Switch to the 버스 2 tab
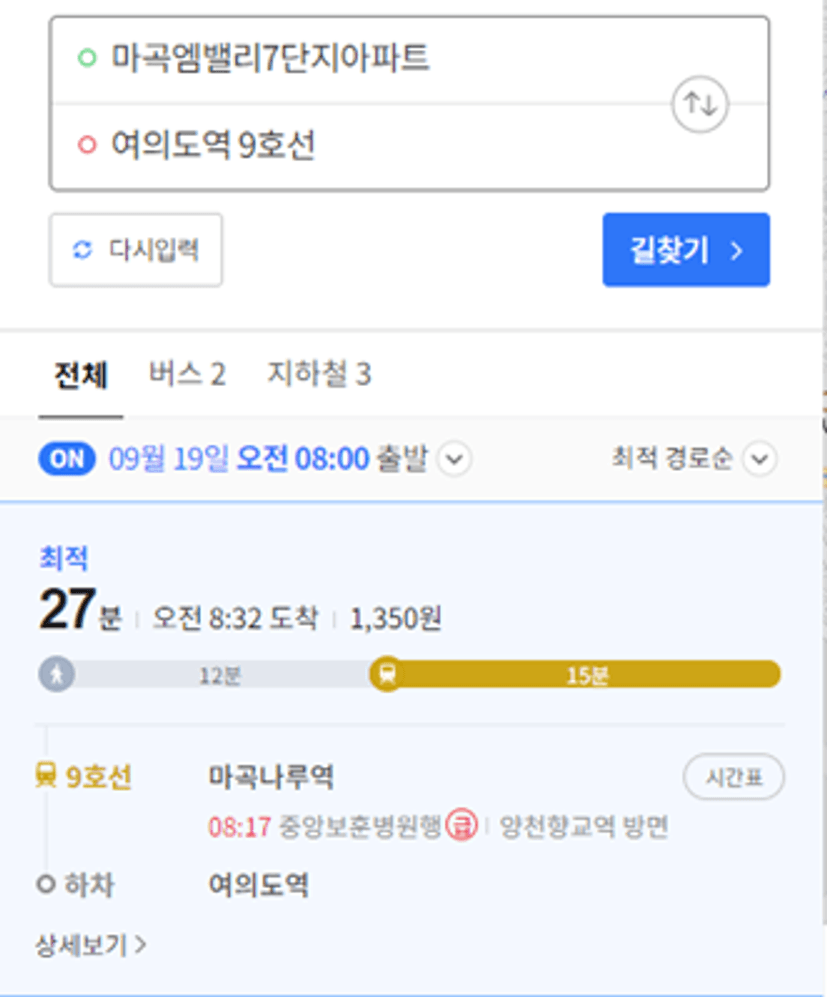This screenshot has height=997, width=827. coord(187,374)
